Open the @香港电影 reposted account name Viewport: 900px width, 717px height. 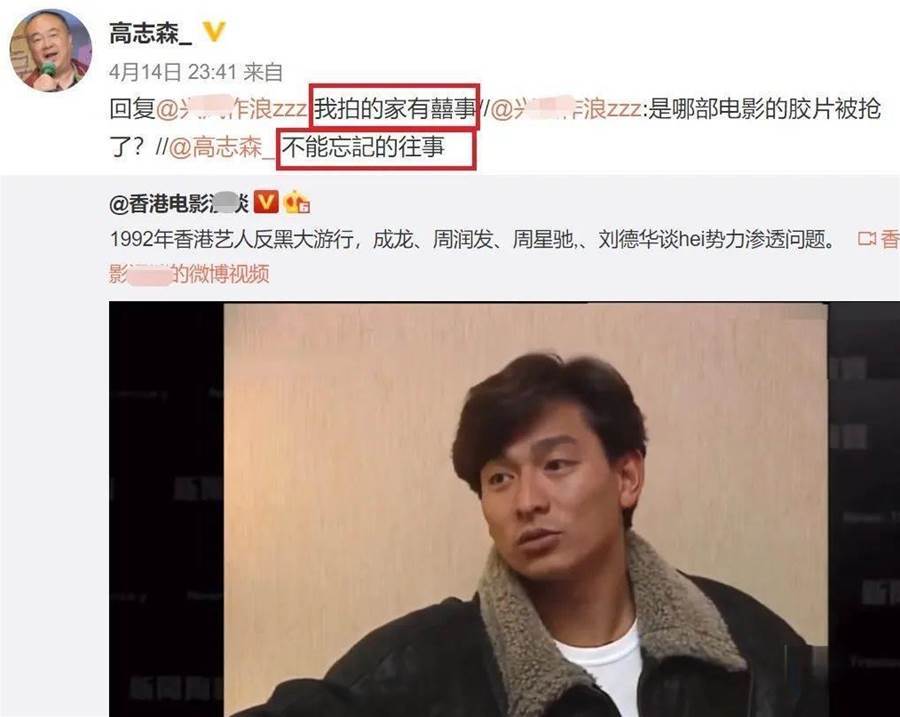coord(179,203)
